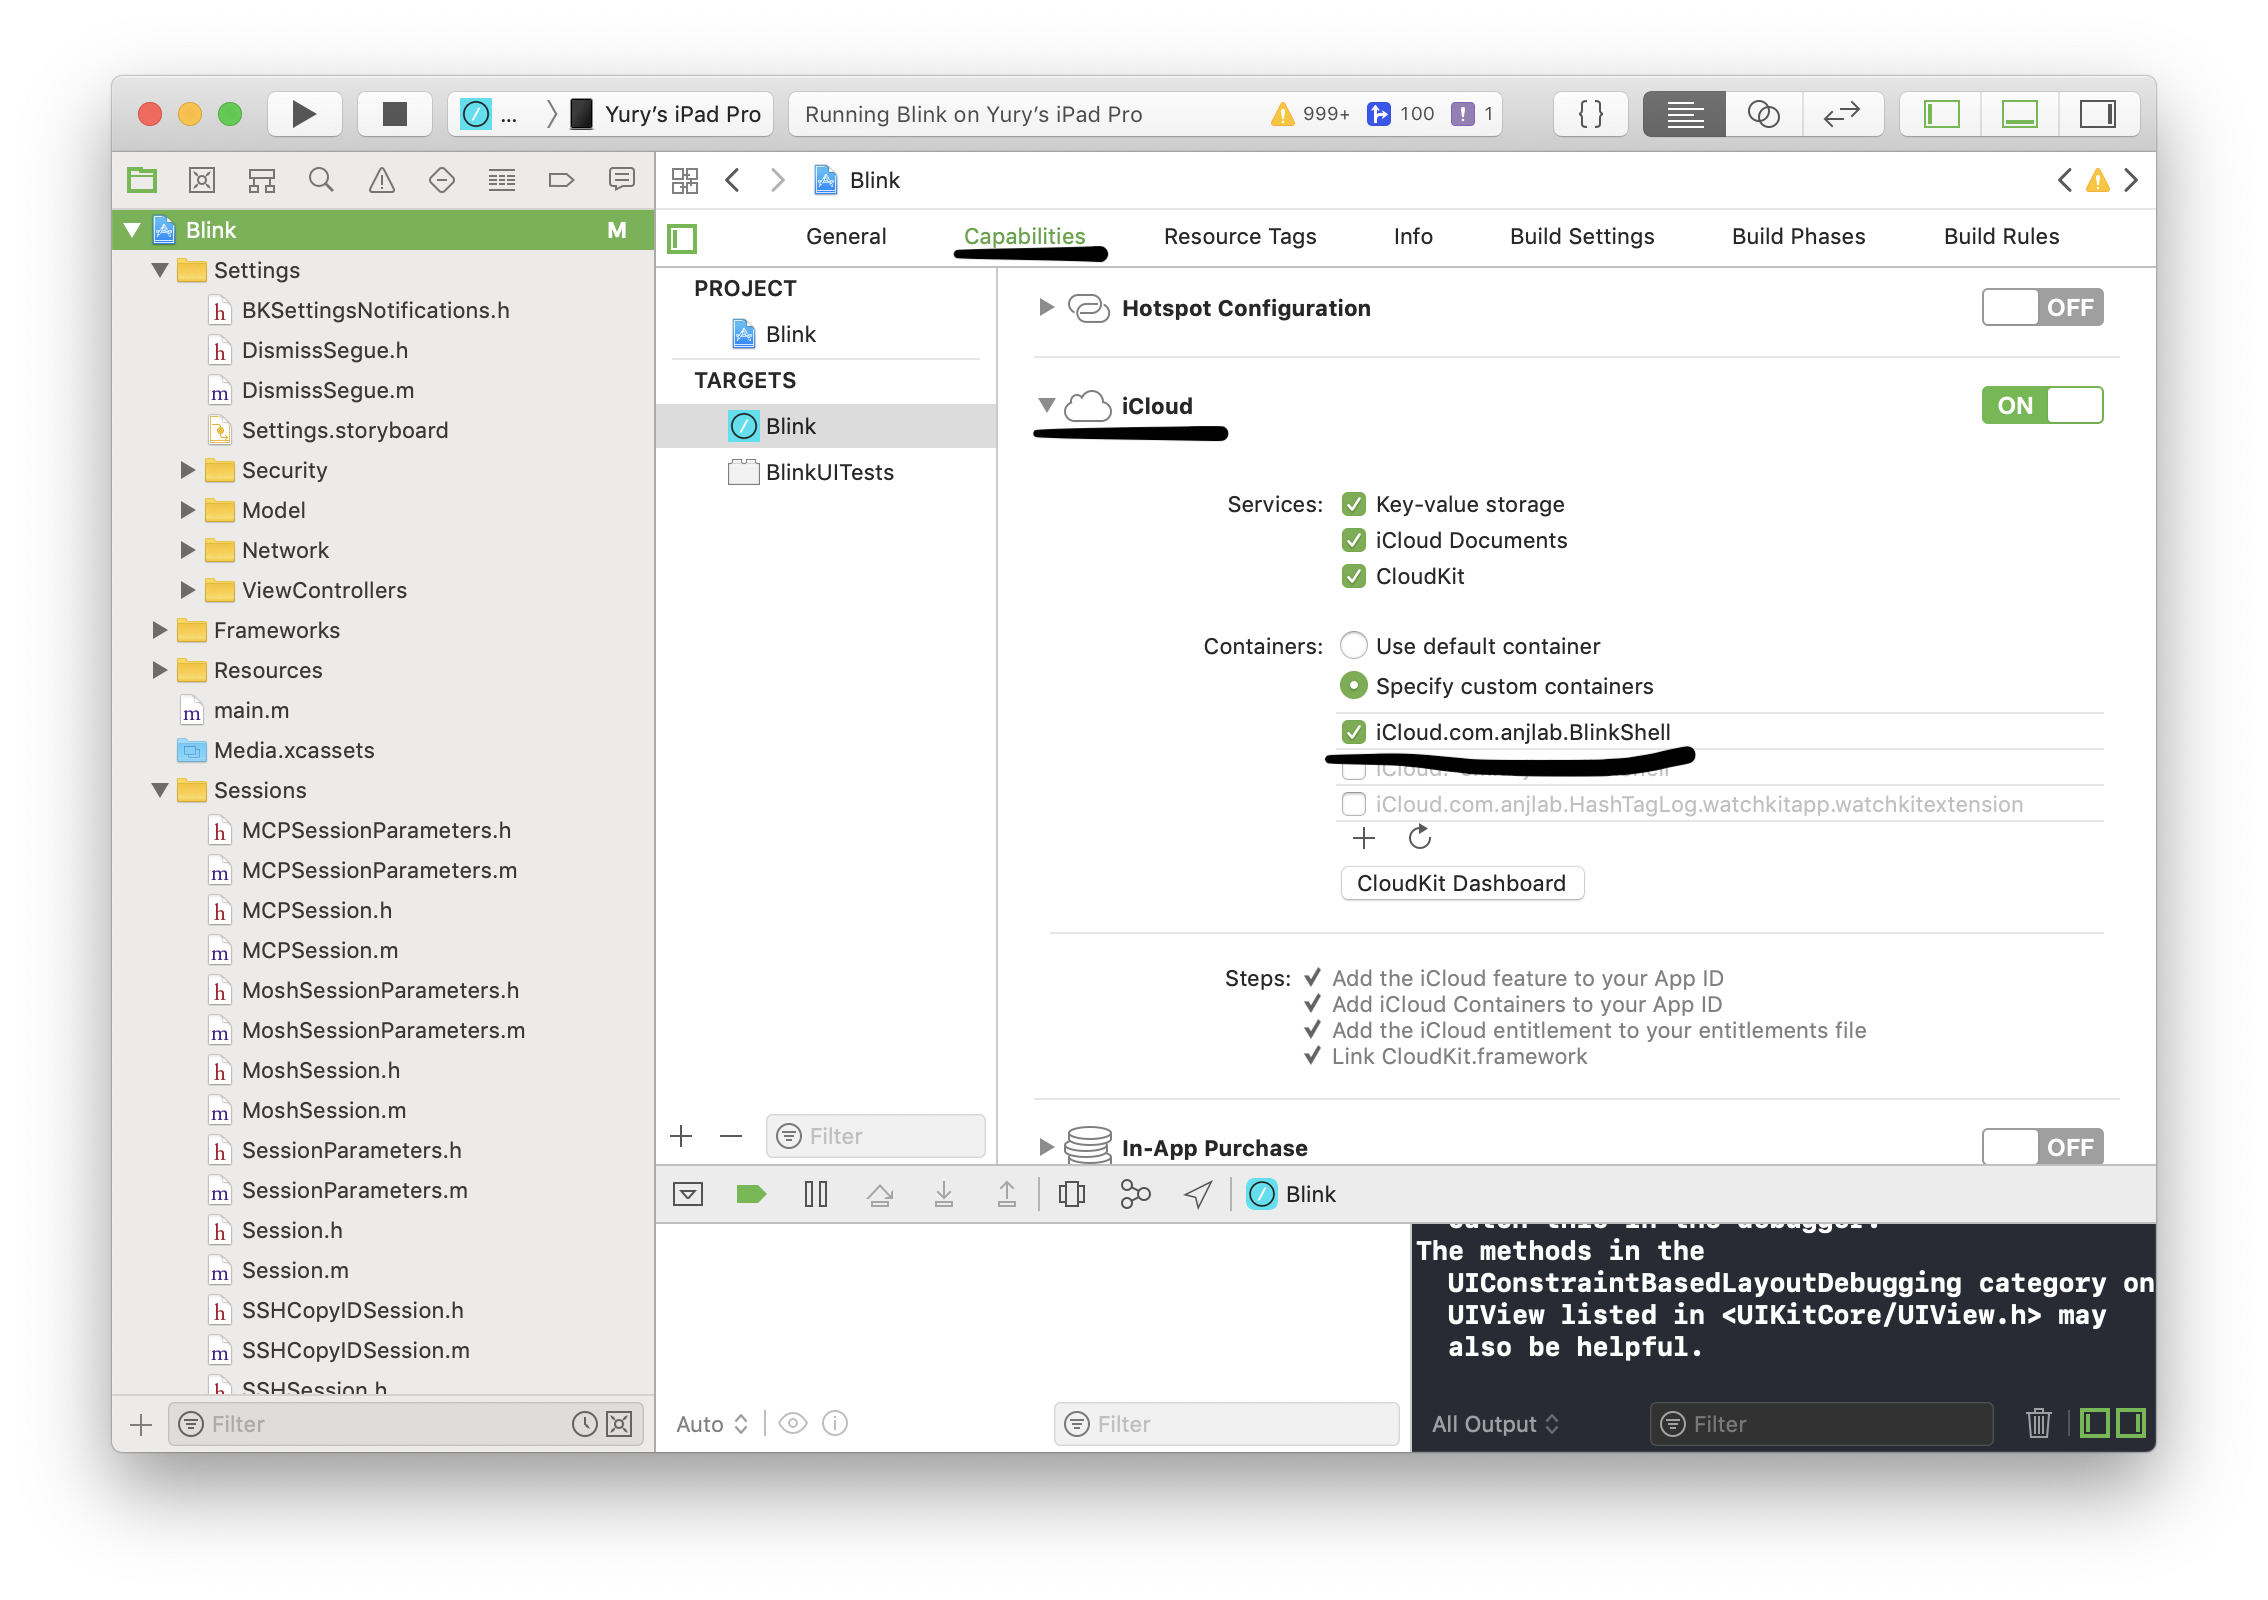Viewport: 2268px width, 1600px height.
Task: Open the Debug Memory Graph icon
Action: 1135,1194
